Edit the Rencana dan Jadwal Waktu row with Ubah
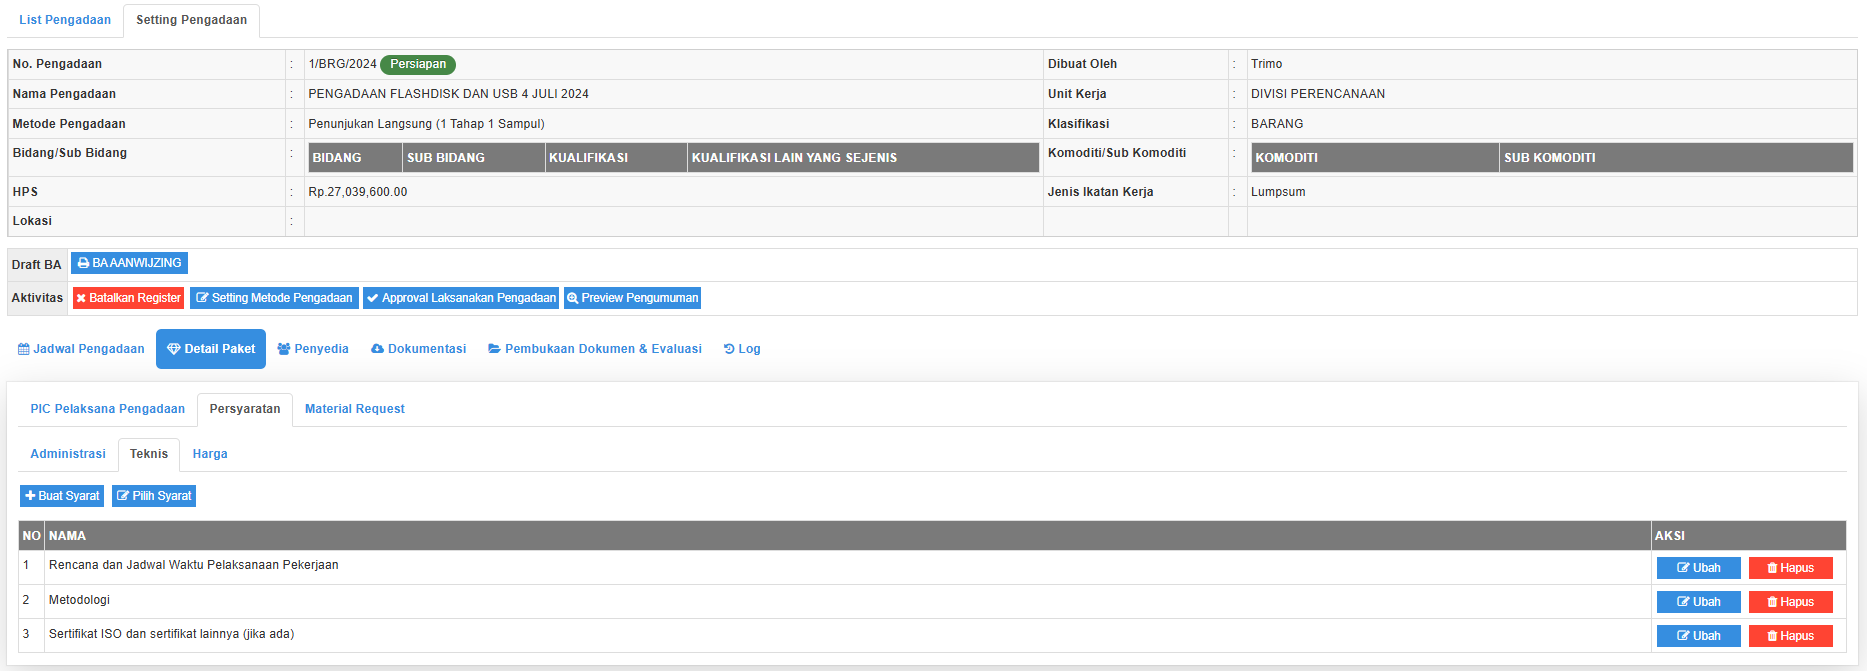This screenshot has width=1867, height=671. [x=1698, y=568]
